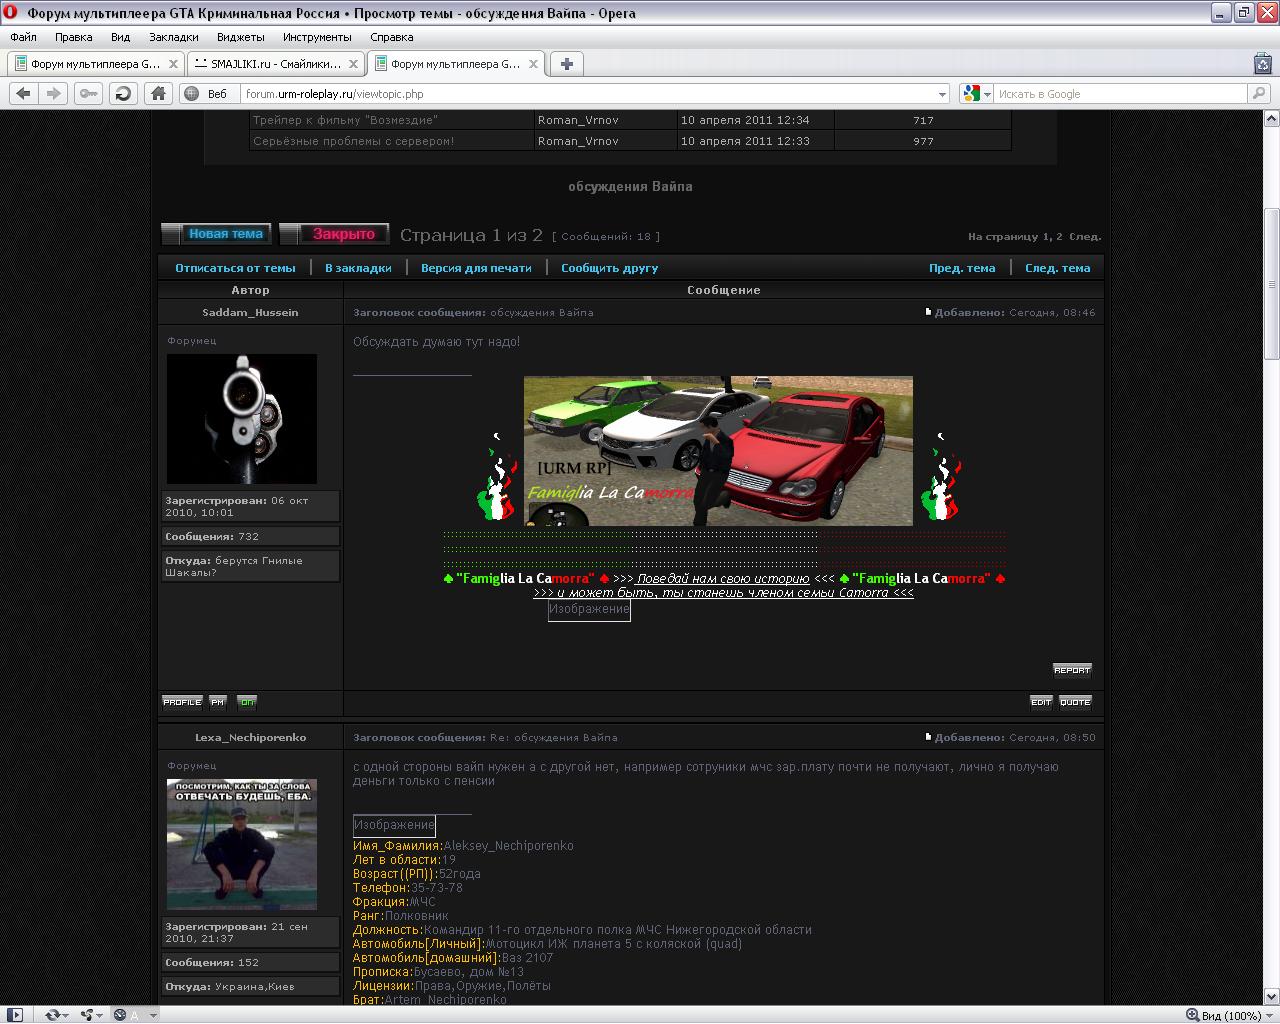Click the address bar URL field
This screenshot has height=1024, width=1280.
pos(590,94)
